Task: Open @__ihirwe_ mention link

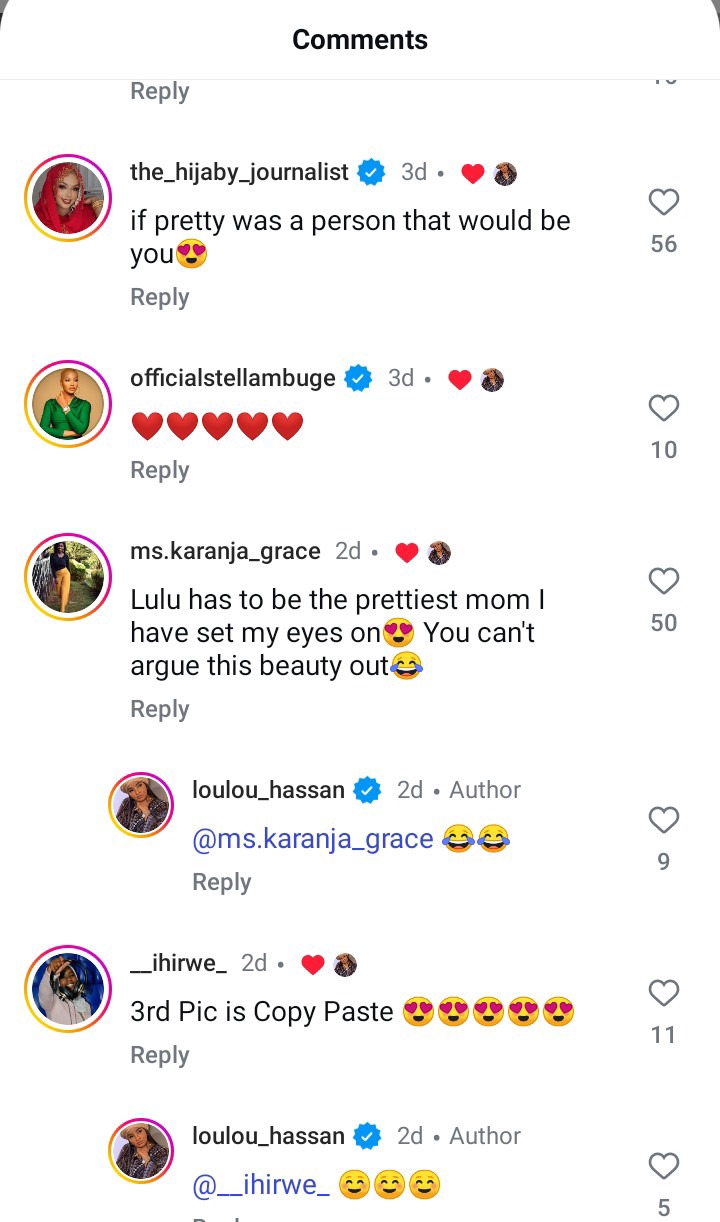Action: [x=260, y=1185]
